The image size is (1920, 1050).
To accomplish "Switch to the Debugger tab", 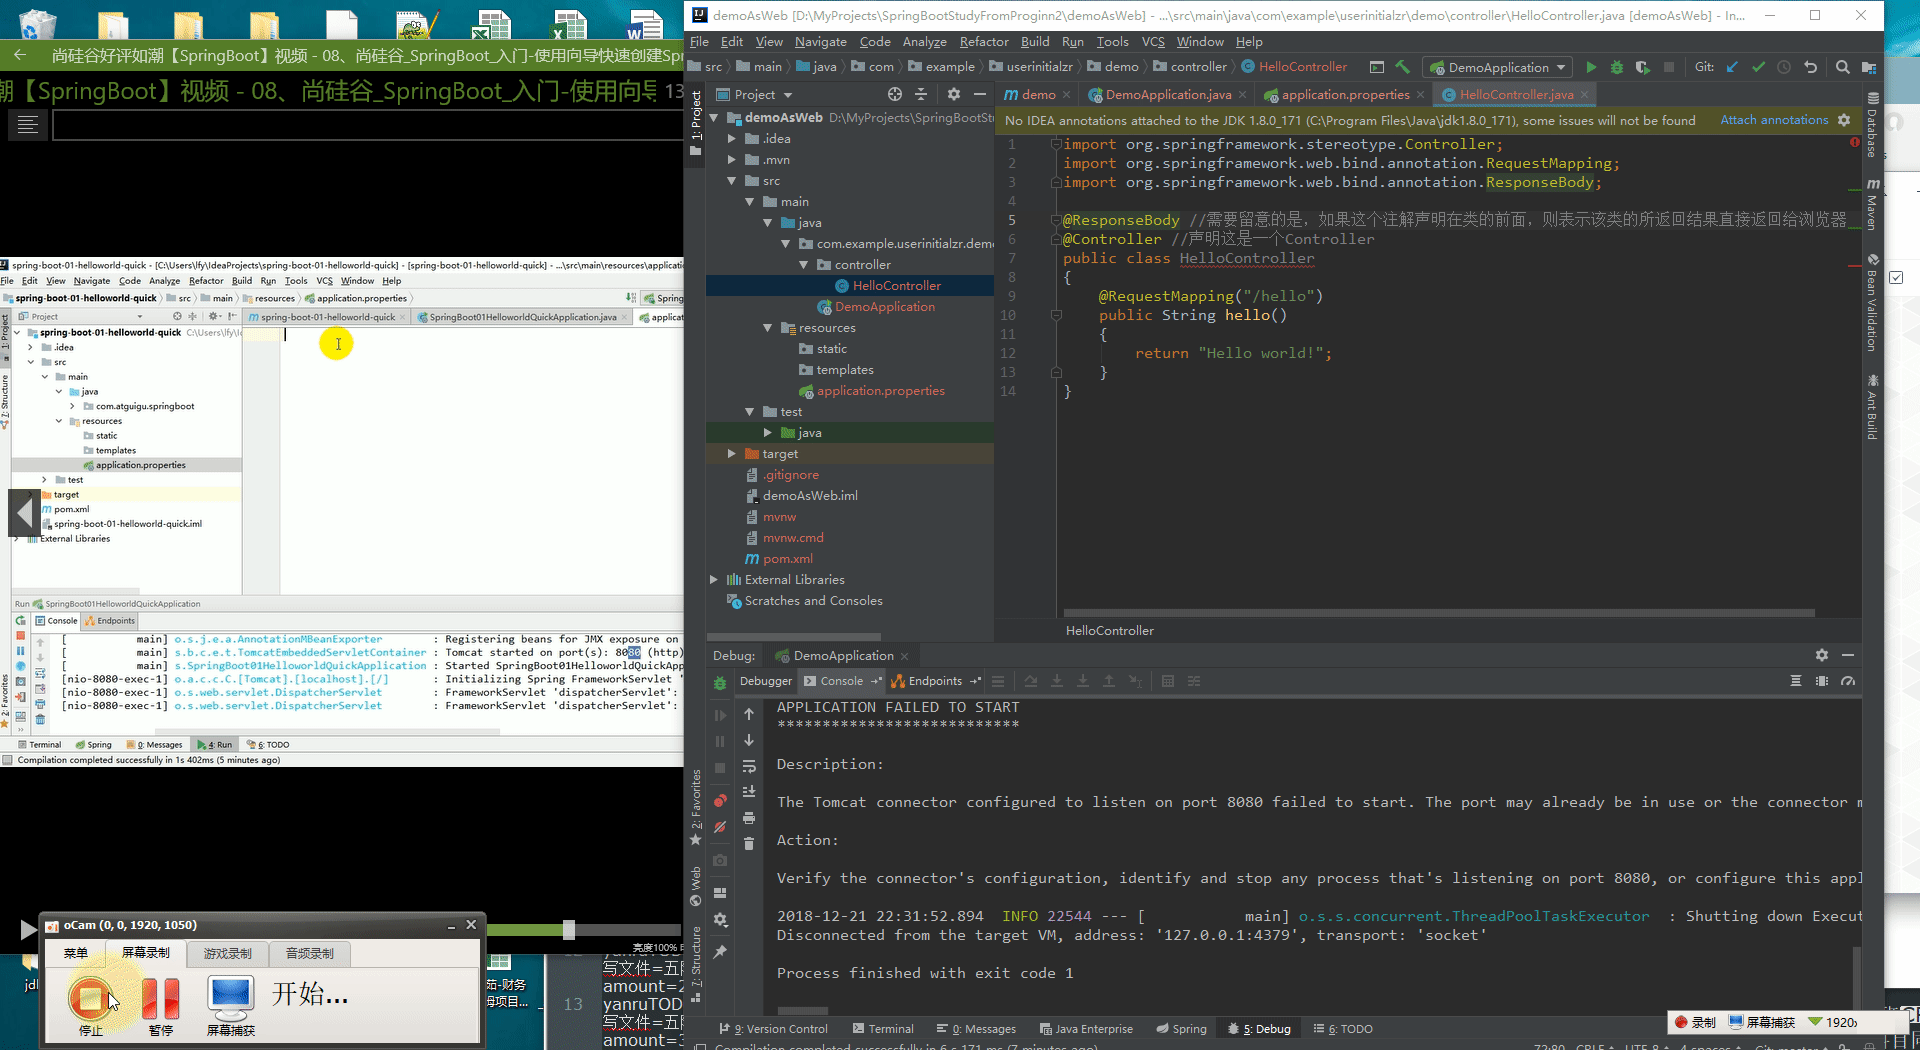I will tap(765, 681).
